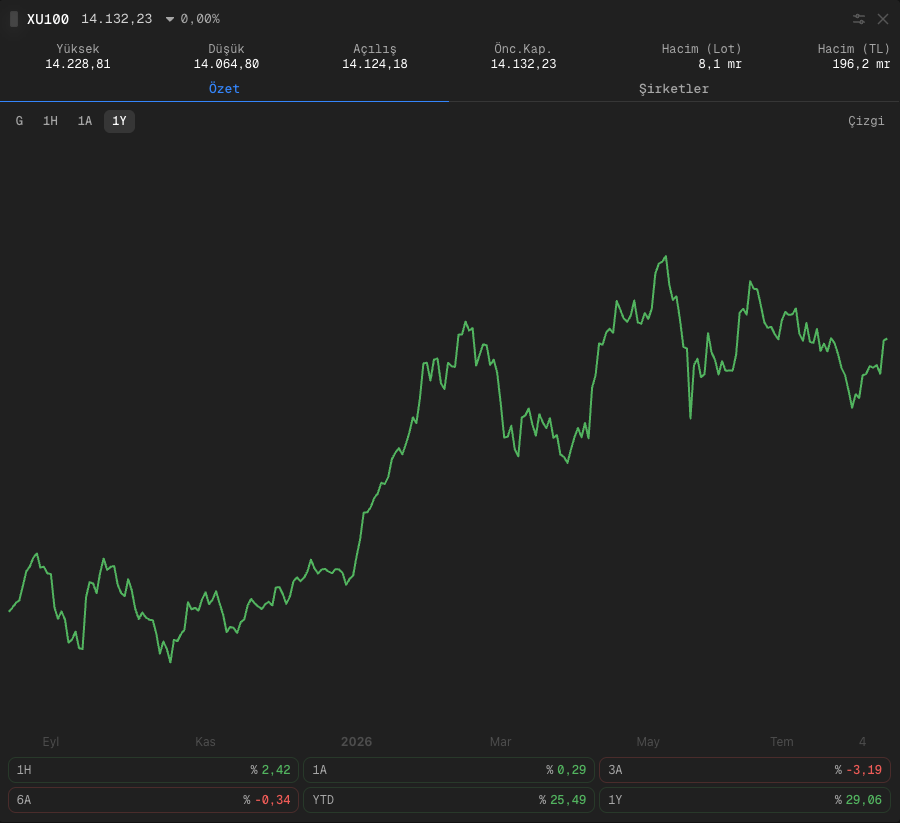Click the 1A performance box showing 0,29
900x823 pixels.
point(449,770)
